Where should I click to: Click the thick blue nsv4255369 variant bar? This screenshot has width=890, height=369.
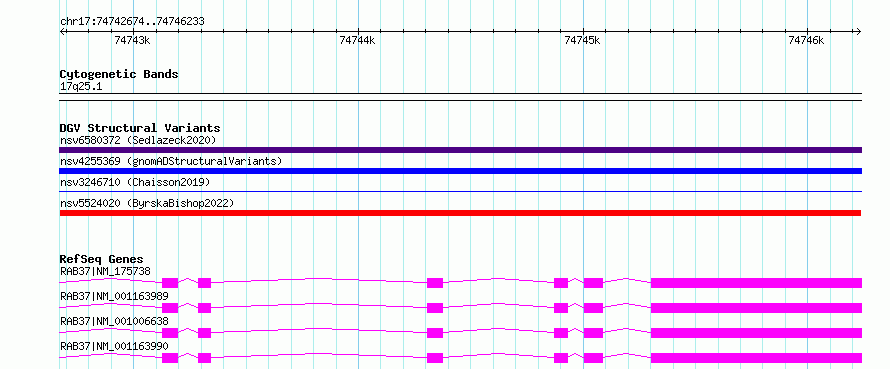(x=460, y=171)
